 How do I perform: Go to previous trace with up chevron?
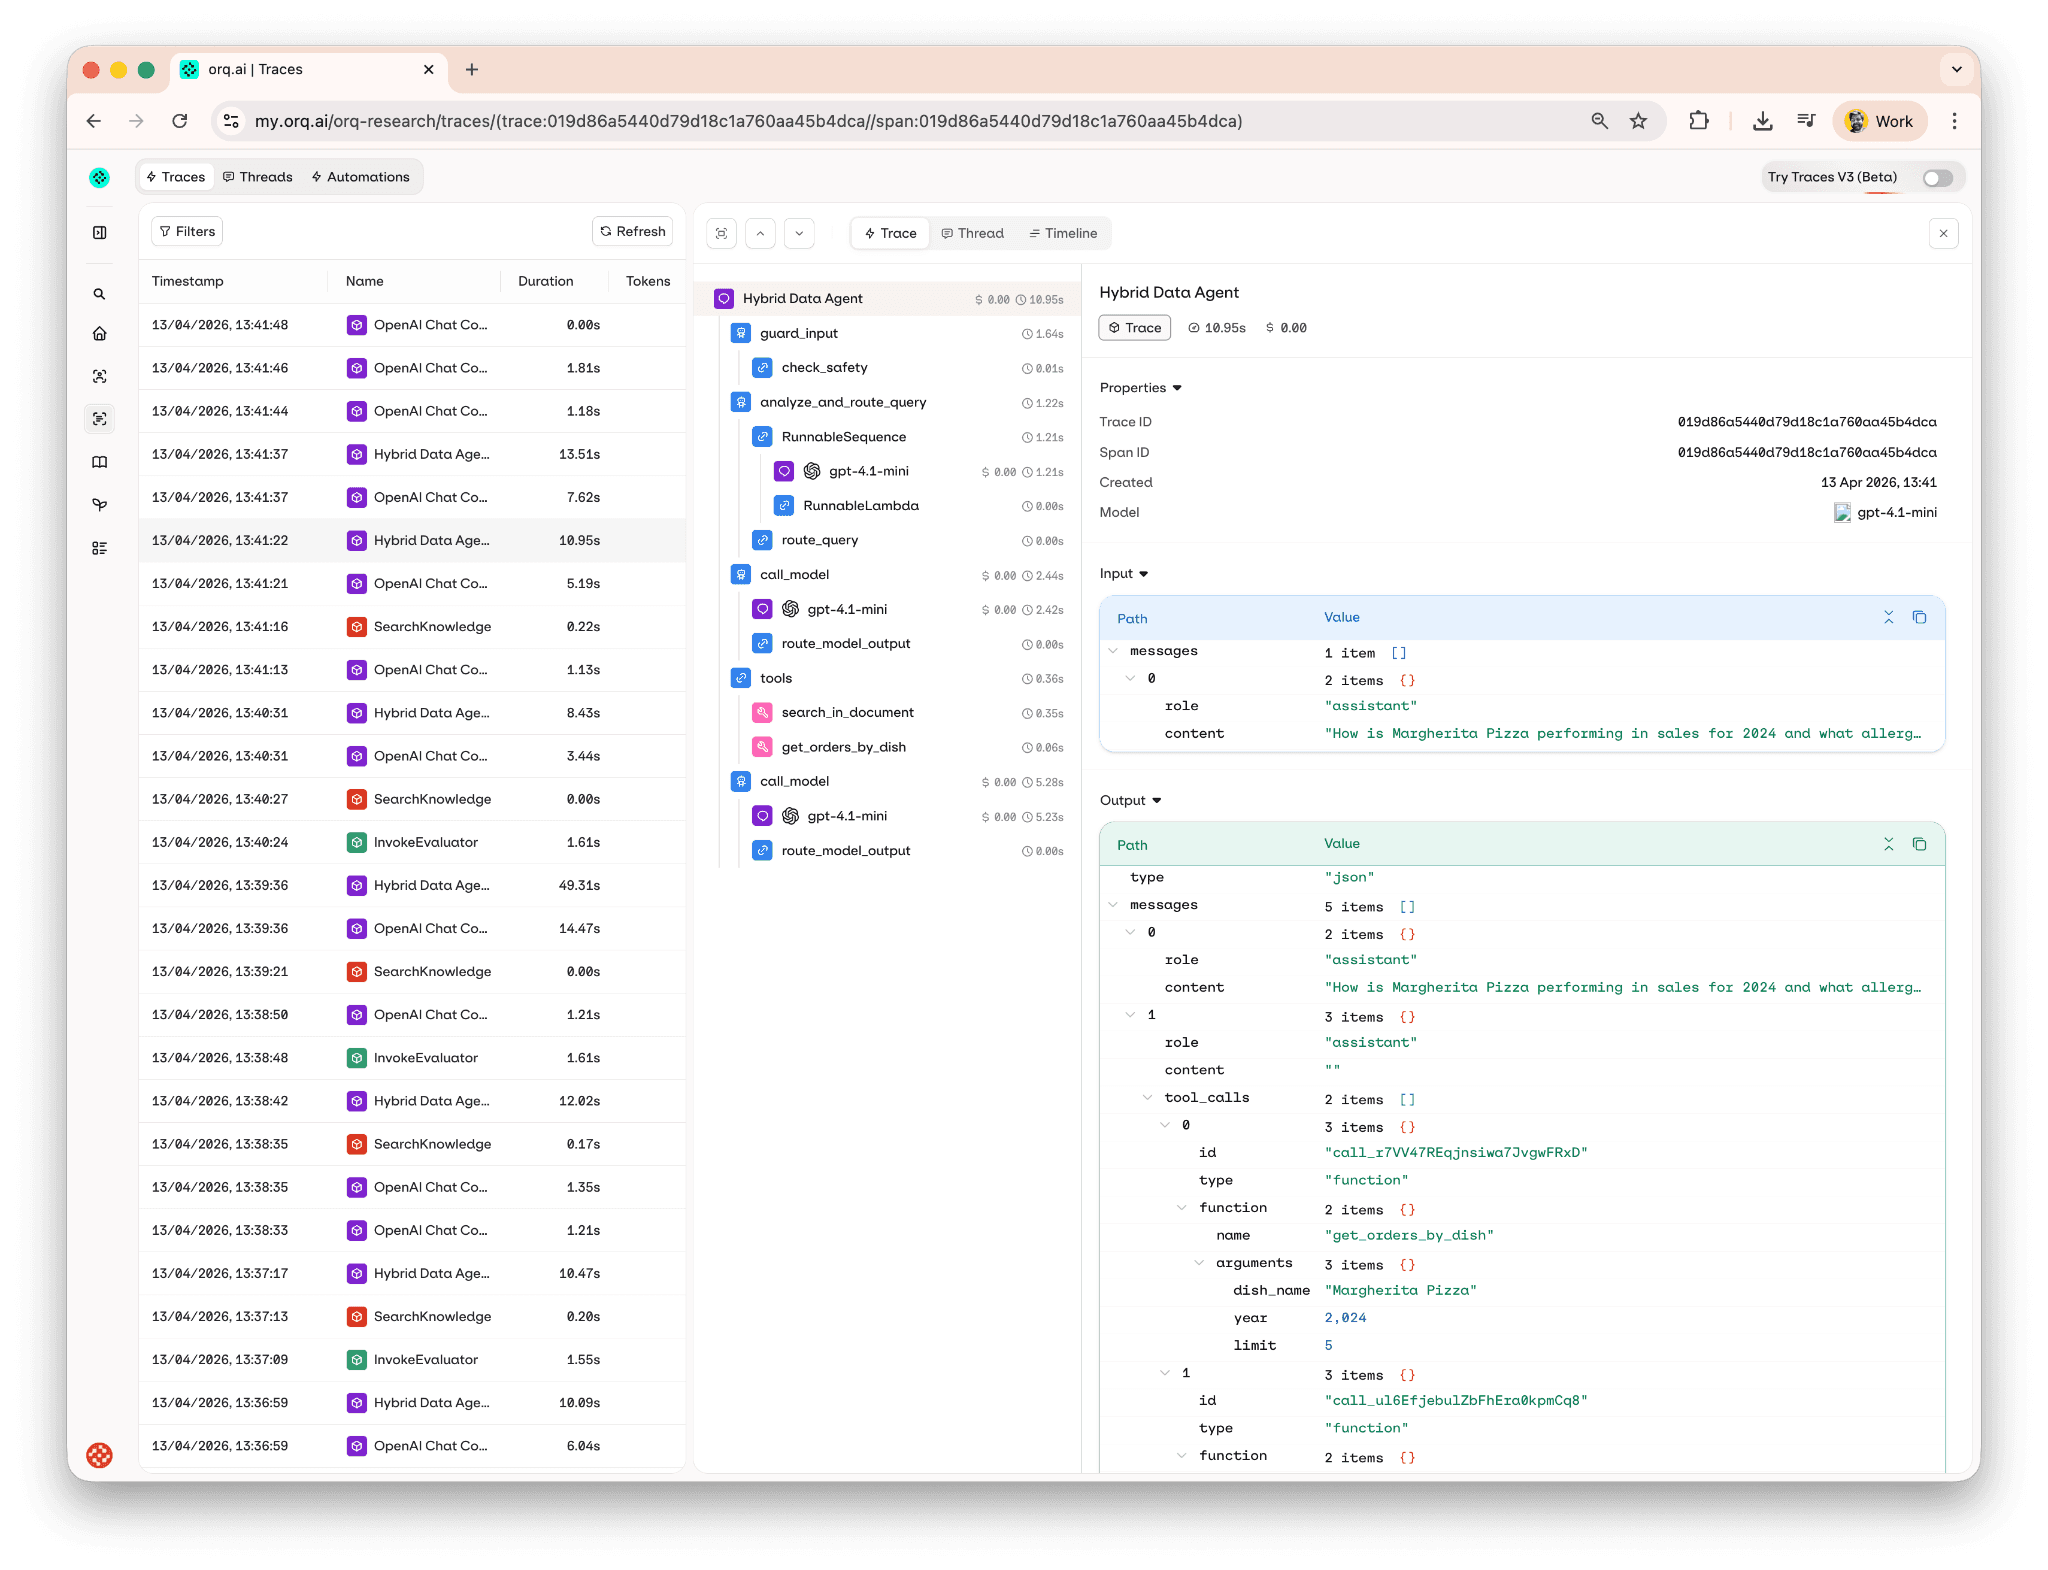point(760,234)
